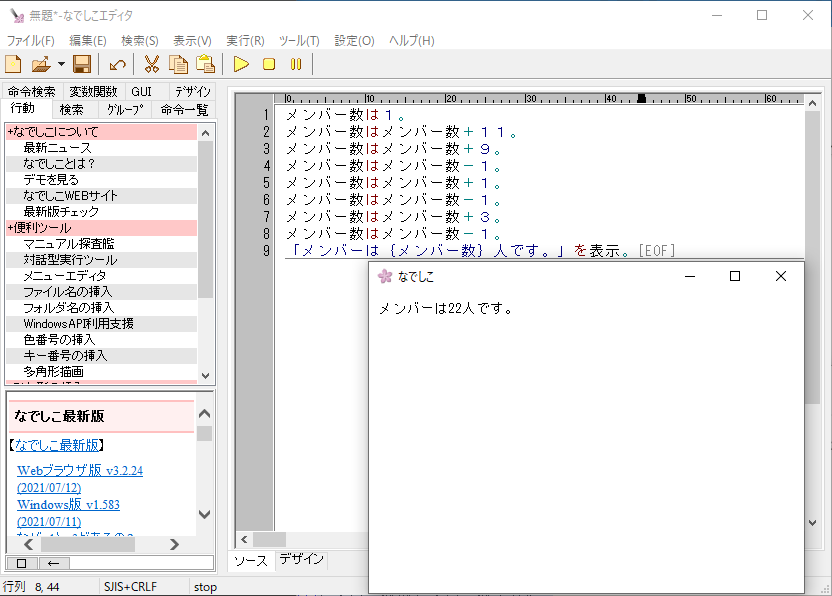Click the Open folder icon
The width and height of the screenshot is (832, 596).
click(x=40, y=65)
